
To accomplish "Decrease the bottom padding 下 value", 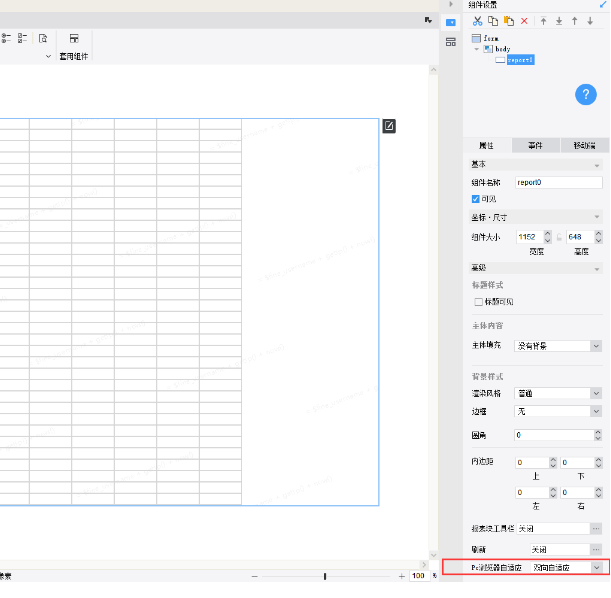I will [x=599, y=466].
